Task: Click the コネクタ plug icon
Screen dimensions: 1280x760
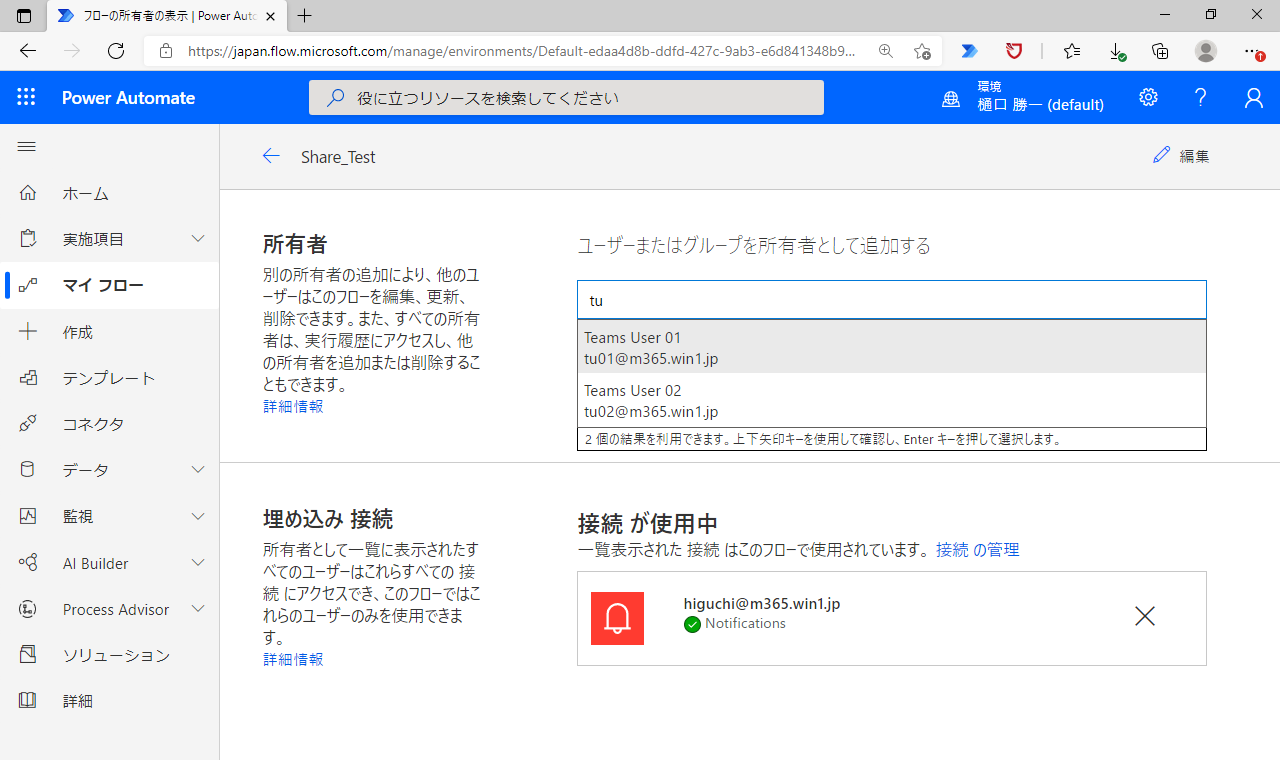Action: (28, 424)
